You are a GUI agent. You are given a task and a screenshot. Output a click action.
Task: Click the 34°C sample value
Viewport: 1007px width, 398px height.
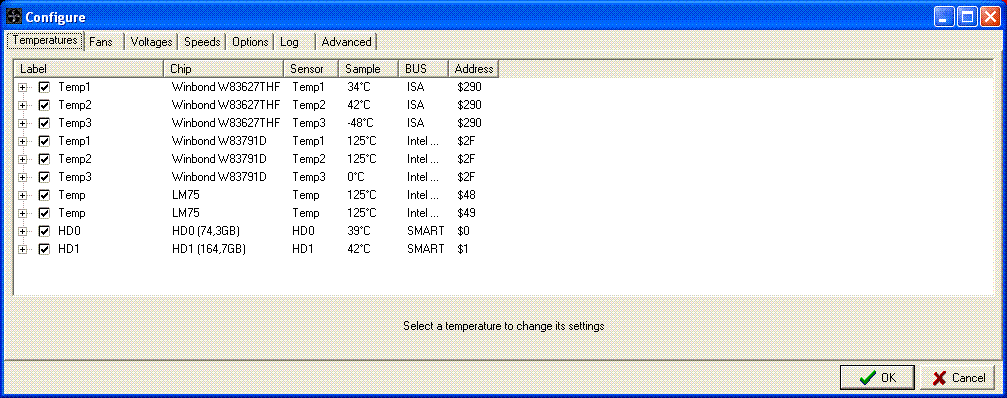click(358, 87)
